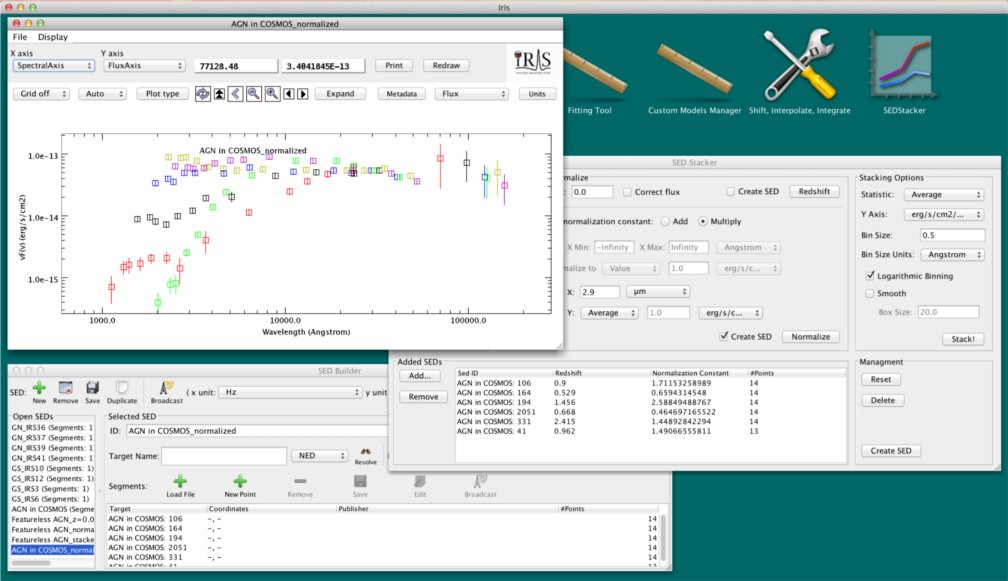Click the pan left arrow icon
1008x581 pixels.
289,94
